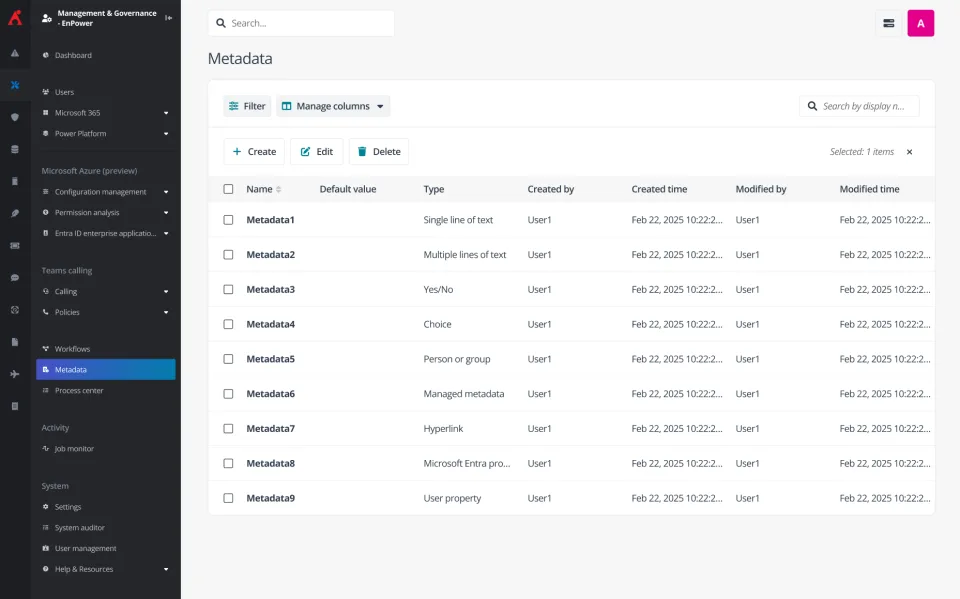This screenshot has height=599, width=960.
Task: Go to Workflows in the sidebar
Action: (x=72, y=349)
